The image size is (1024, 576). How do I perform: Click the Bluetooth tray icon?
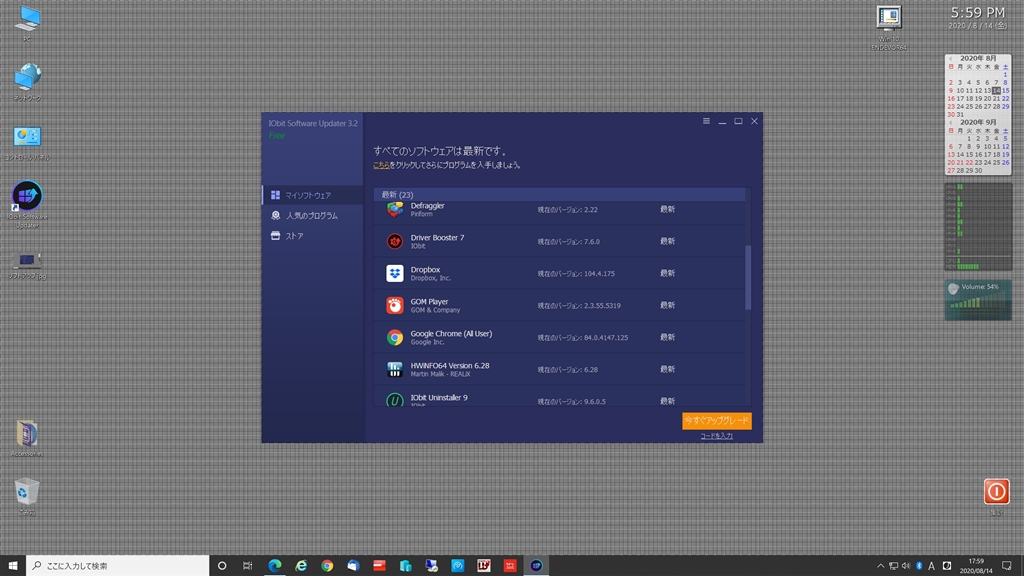919,566
